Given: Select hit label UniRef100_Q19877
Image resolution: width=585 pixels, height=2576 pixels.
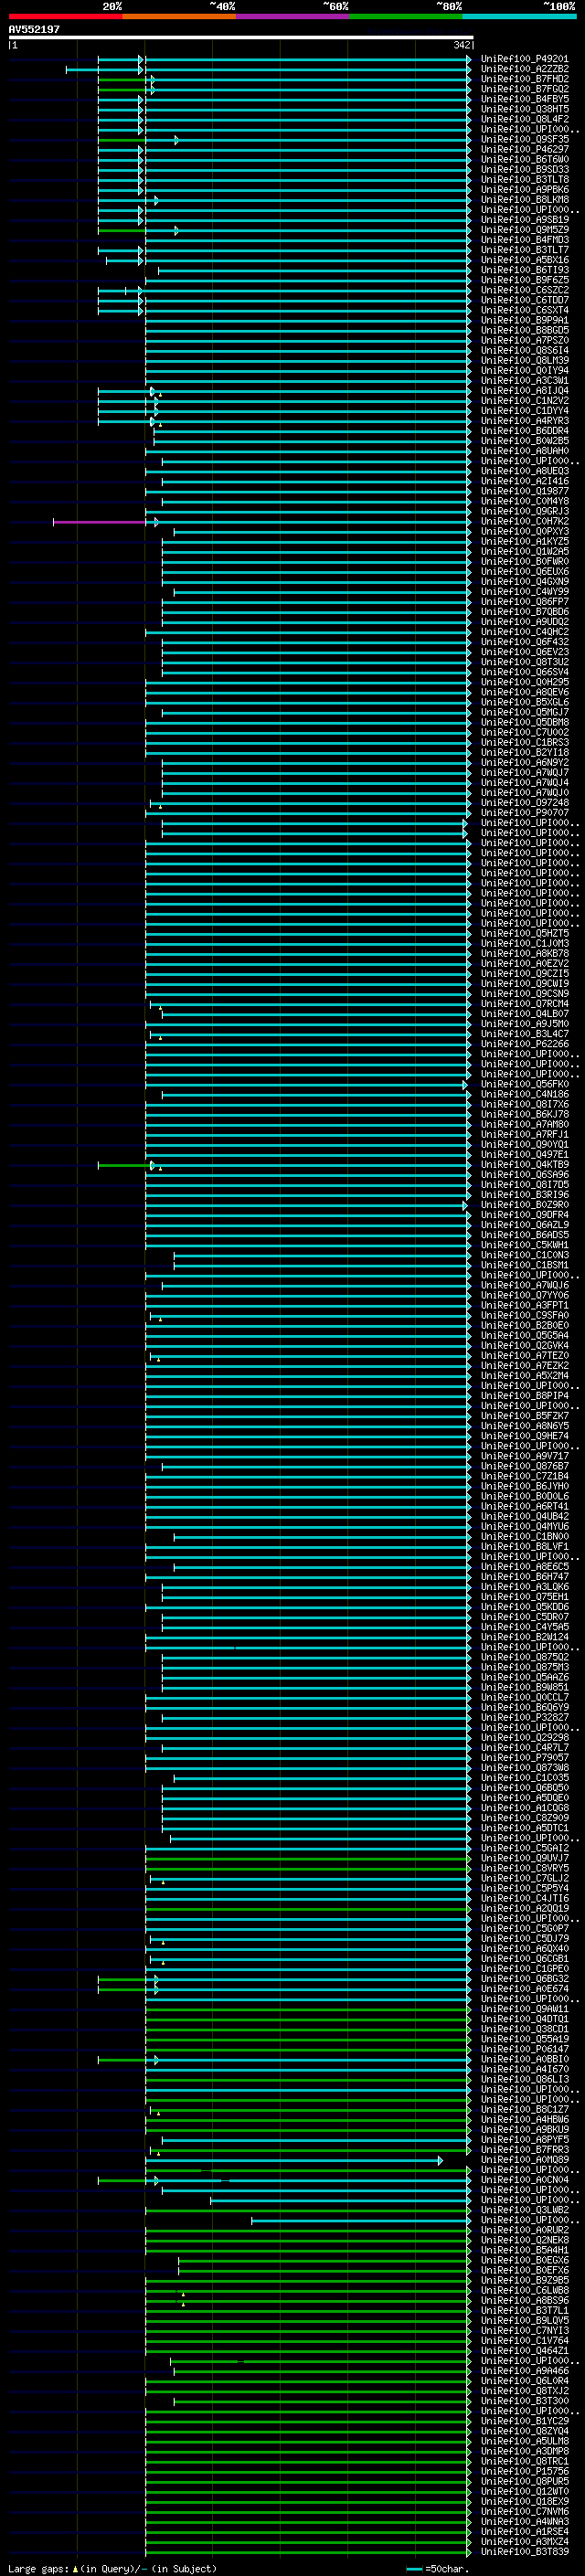Looking at the screenshot, I should 525,492.
